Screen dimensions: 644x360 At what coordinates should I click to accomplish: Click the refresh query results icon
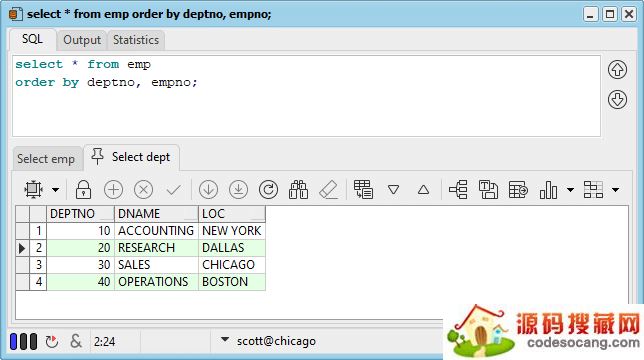(x=269, y=190)
